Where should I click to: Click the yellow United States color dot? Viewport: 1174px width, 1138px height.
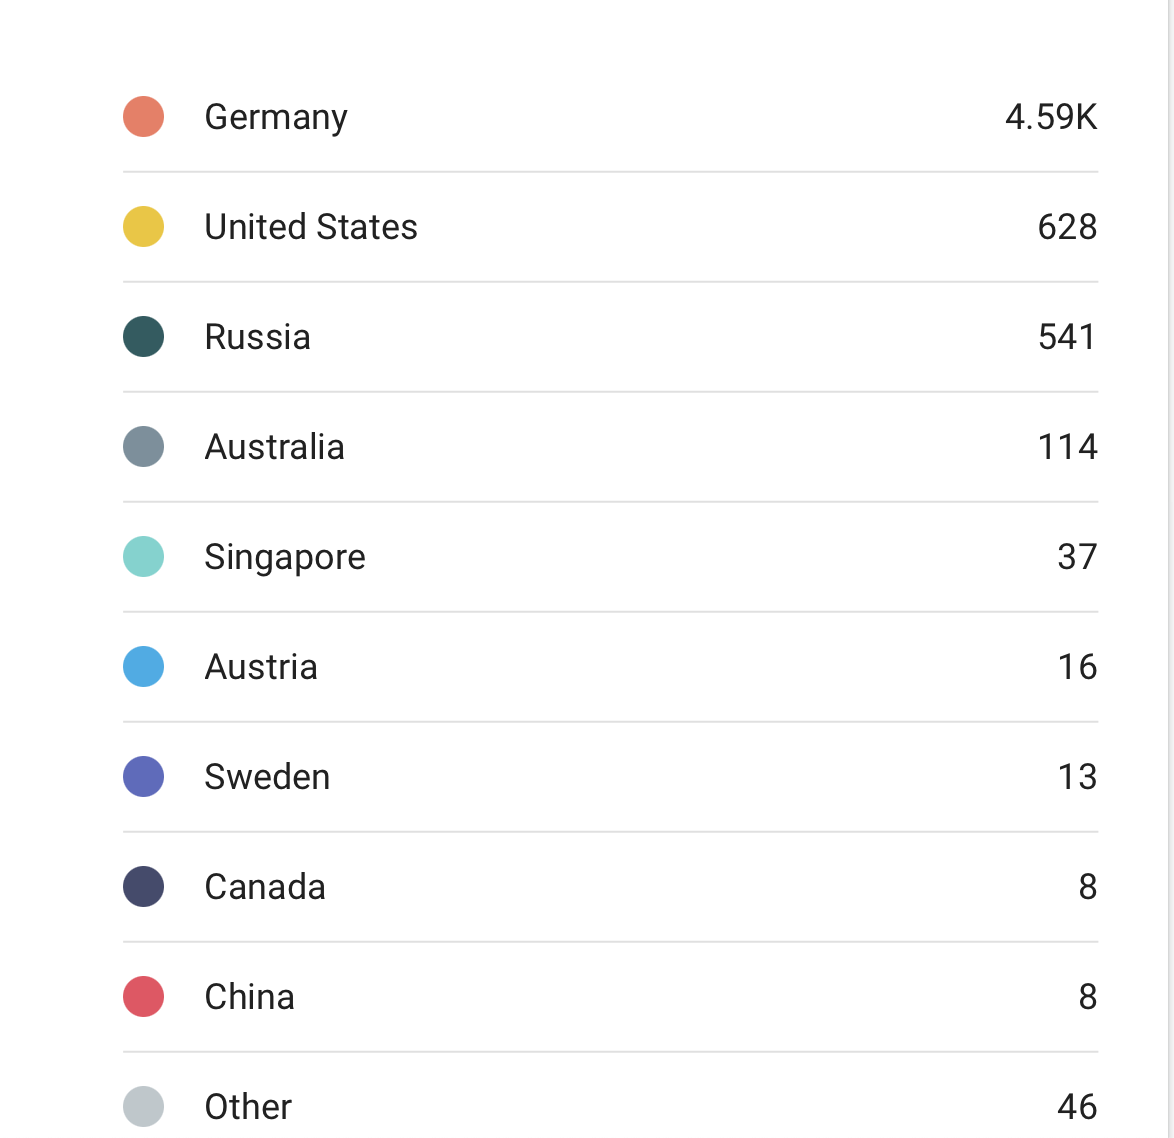click(x=143, y=227)
